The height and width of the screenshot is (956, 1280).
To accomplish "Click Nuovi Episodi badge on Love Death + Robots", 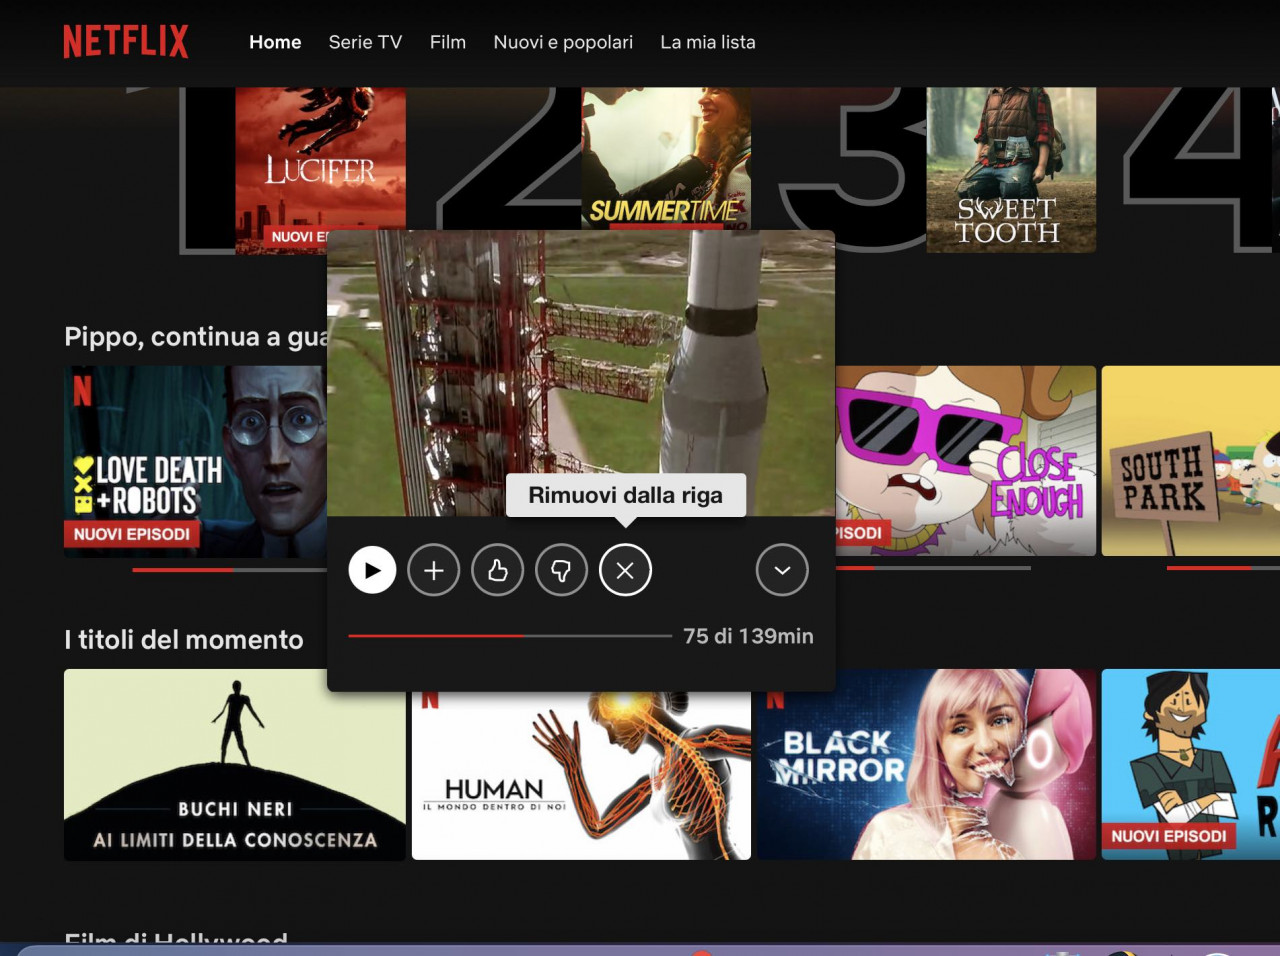I will [132, 534].
